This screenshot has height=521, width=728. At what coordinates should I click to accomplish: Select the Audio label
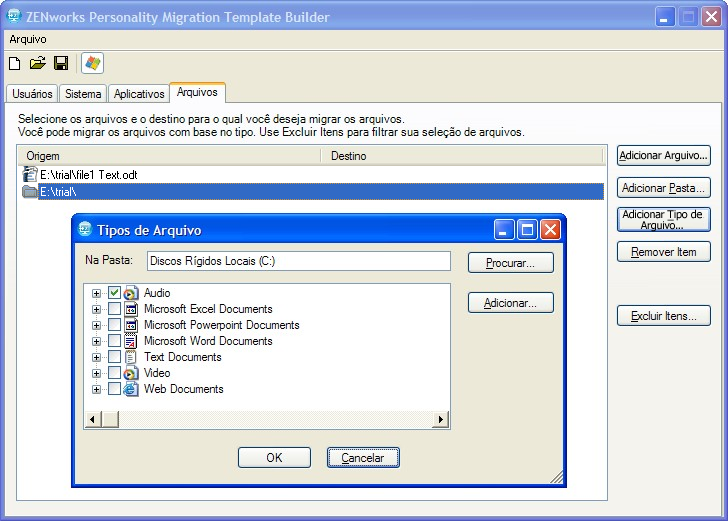click(x=157, y=293)
